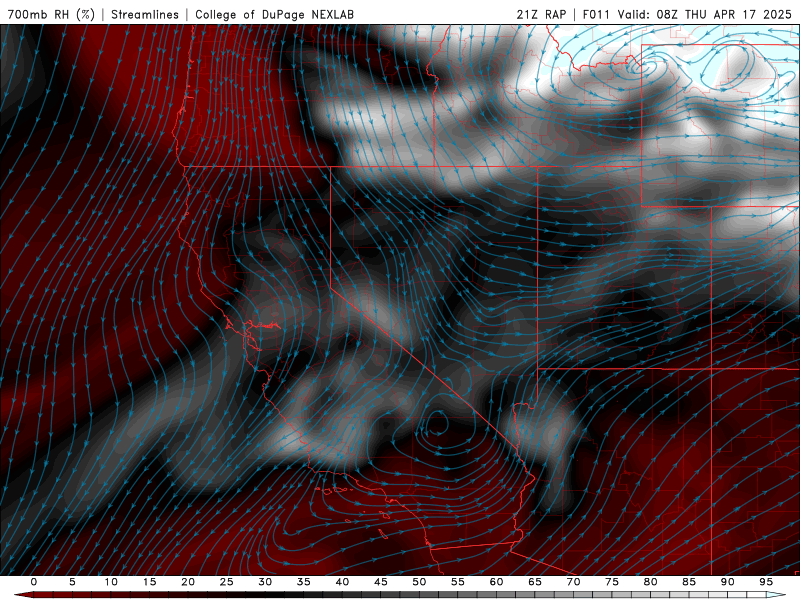This screenshot has width=800, height=600.
Task: Click the "85" value on the color scale
Action: (689, 582)
